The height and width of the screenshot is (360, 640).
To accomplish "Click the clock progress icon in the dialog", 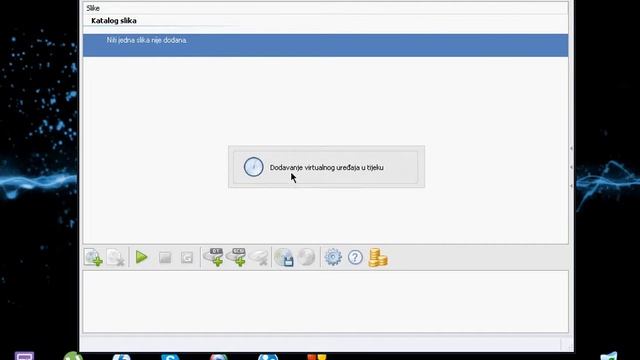I will click(x=253, y=167).
